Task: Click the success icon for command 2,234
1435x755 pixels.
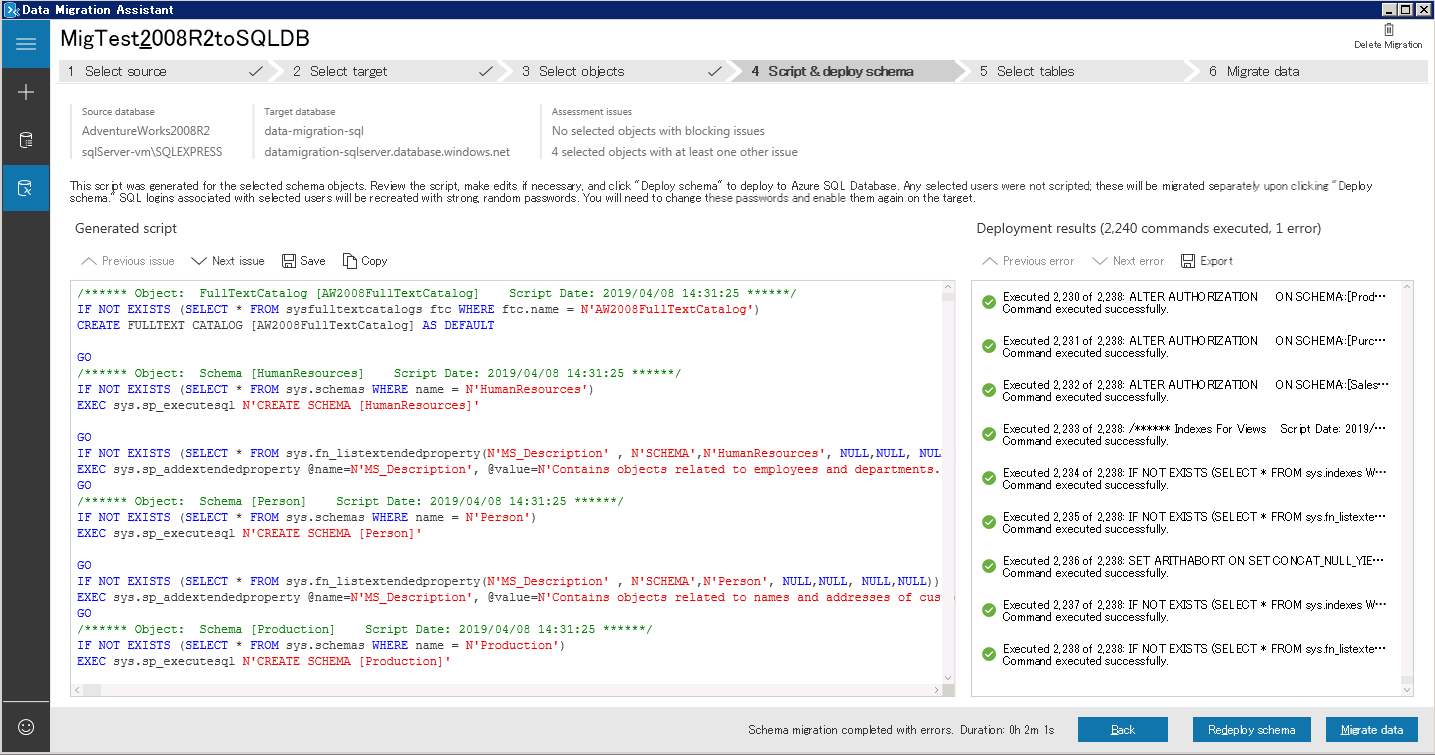Action: (989, 478)
